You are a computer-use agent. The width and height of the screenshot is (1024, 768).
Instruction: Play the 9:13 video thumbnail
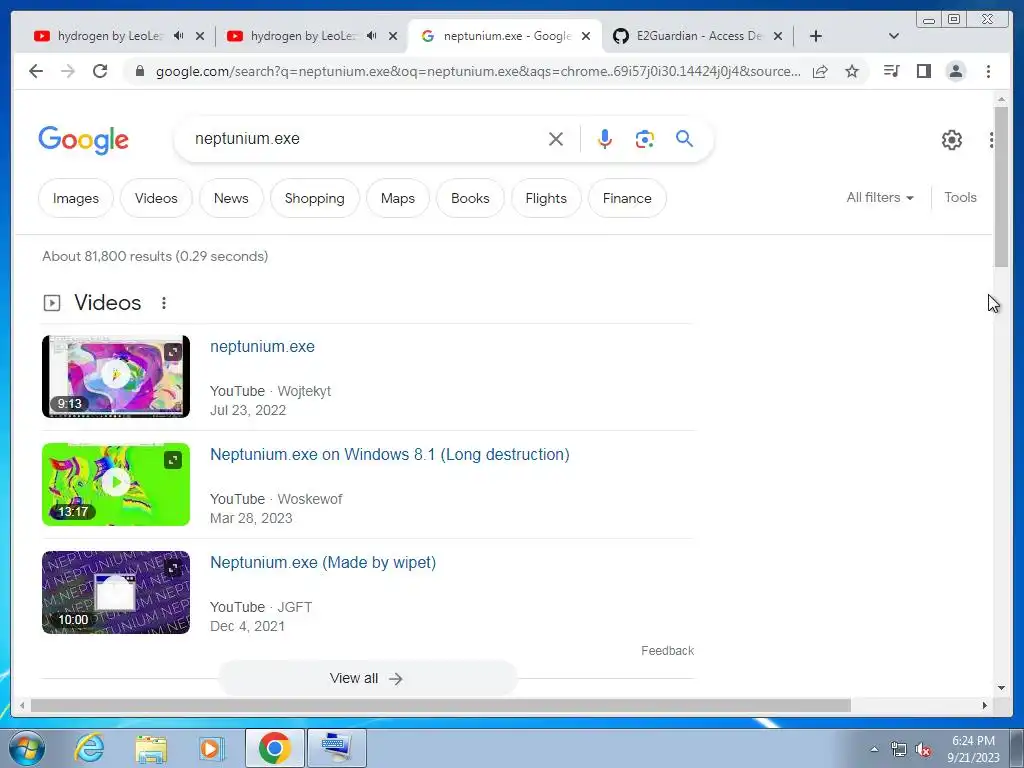116,376
